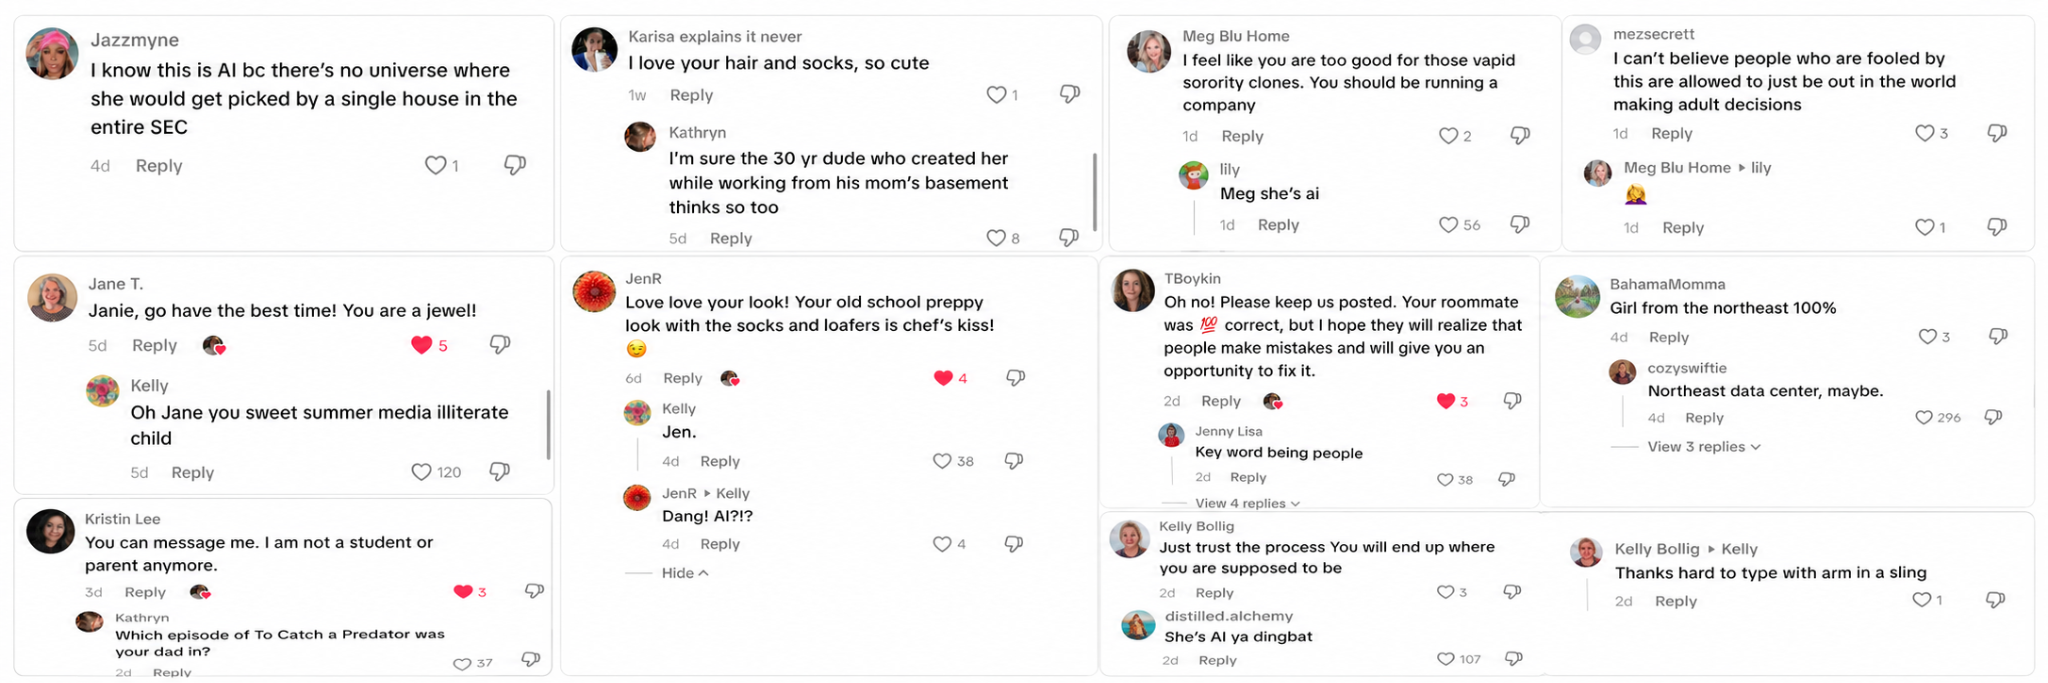Viewport: 2048px width, 683px height.
Task: Open Meg Blu Home's profile picture
Action: (x=1149, y=51)
